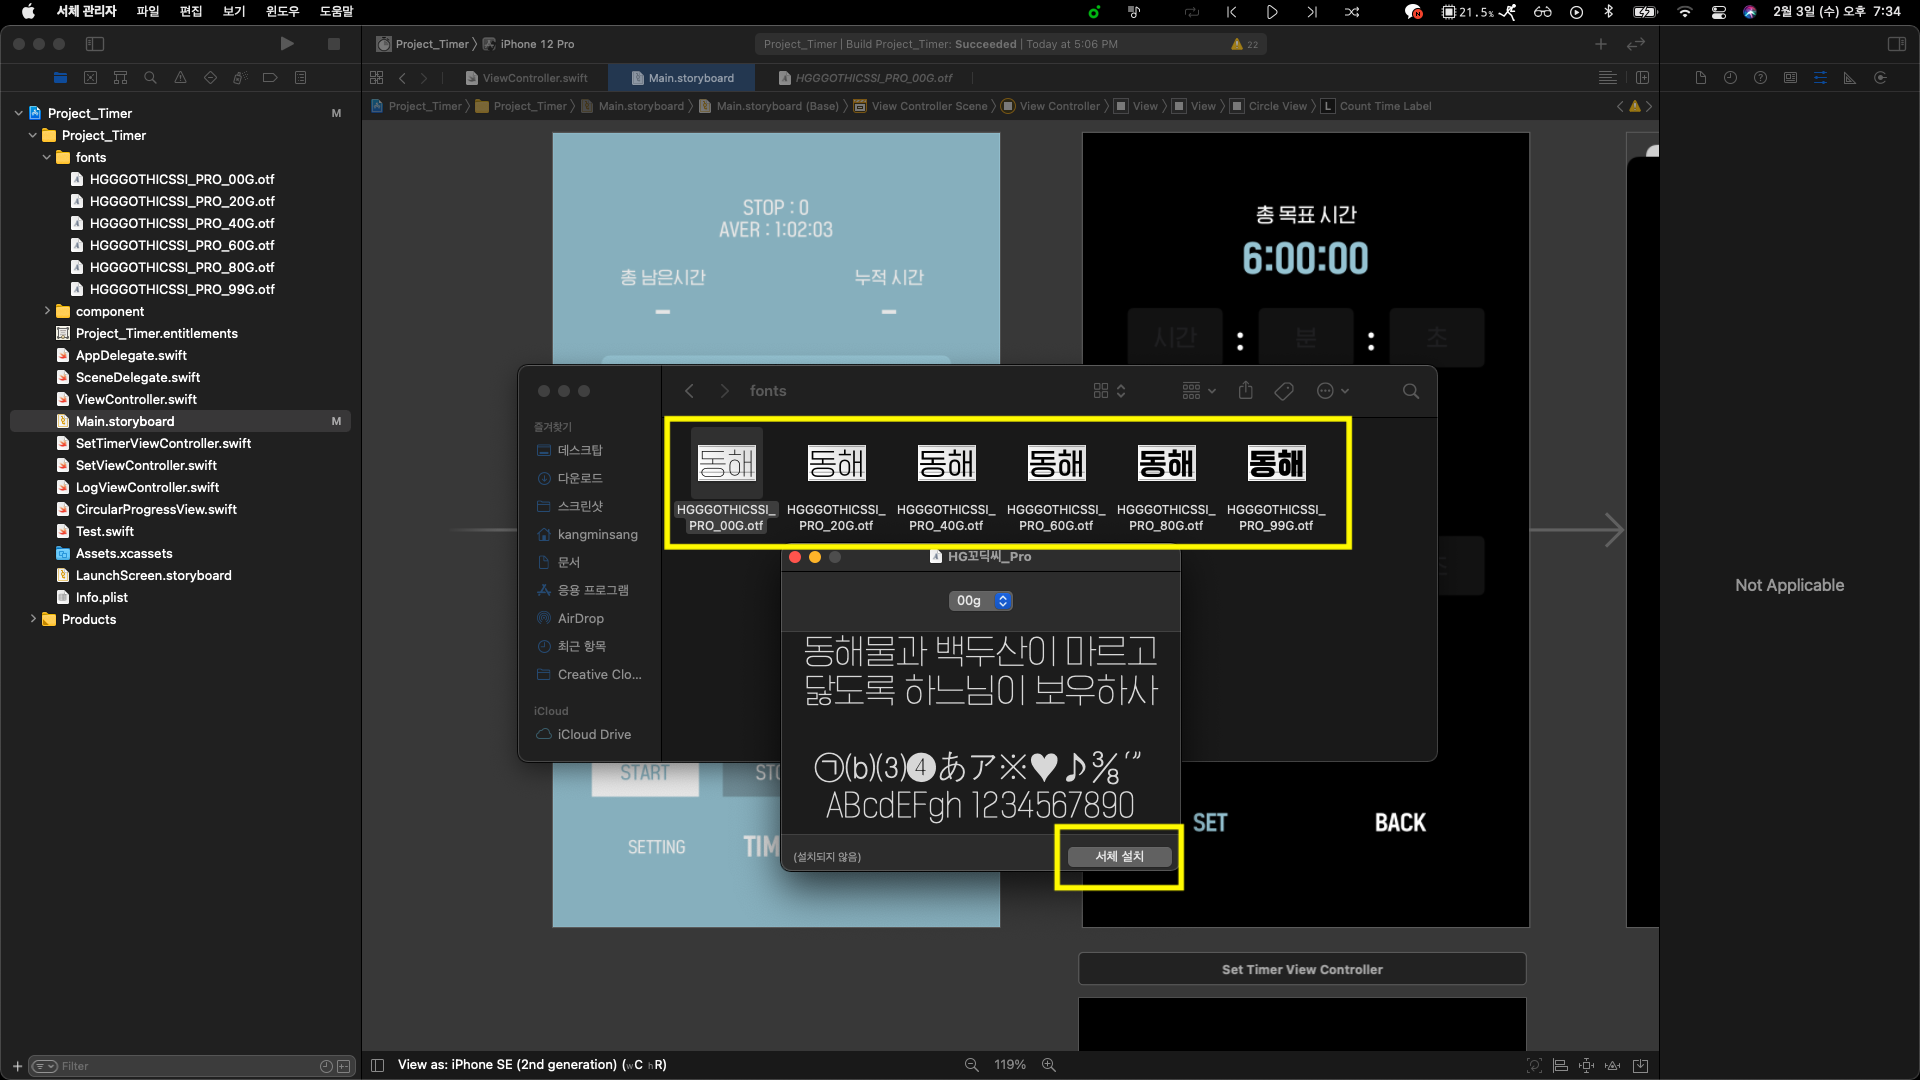The width and height of the screenshot is (1920, 1080).
Task: Zoom in the storyboard canvas
Action: [1049, 1065]
